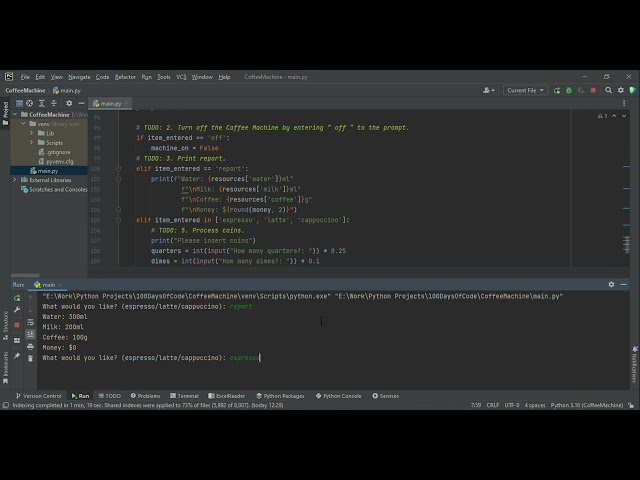
Task: Expand the Lib folder
Action: (31, 133)
